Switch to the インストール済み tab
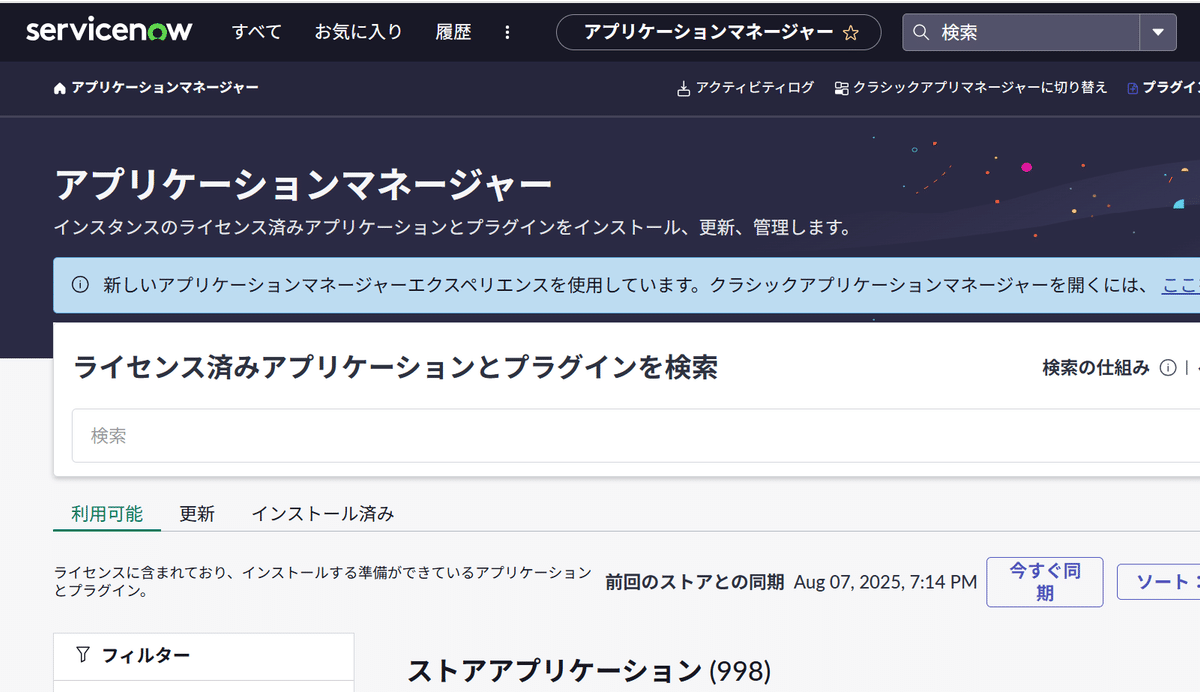Image resolution: width=1200 pixels, height=692 pixels. (x=322, y=513)
